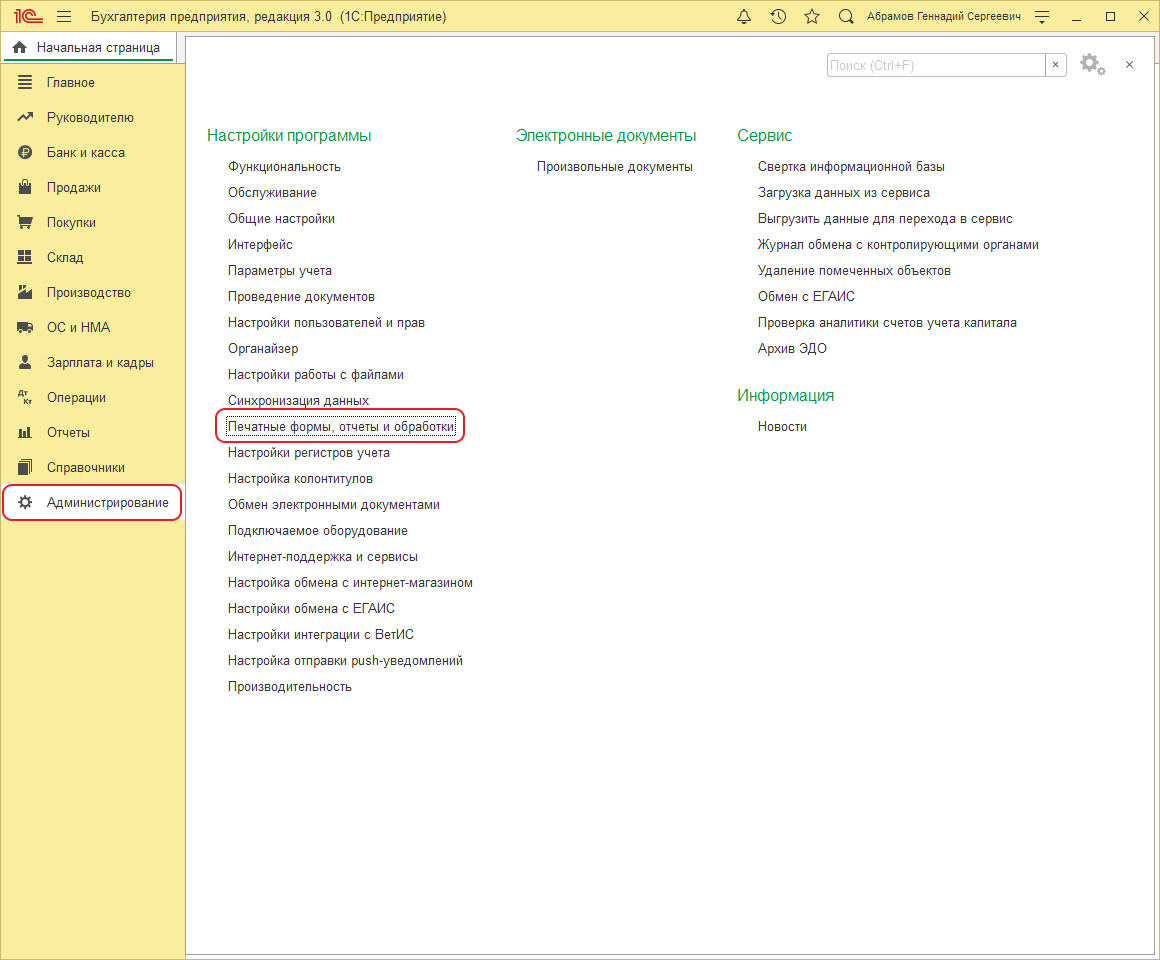
Task: Open the Продажи section
Action: [92, 187]
